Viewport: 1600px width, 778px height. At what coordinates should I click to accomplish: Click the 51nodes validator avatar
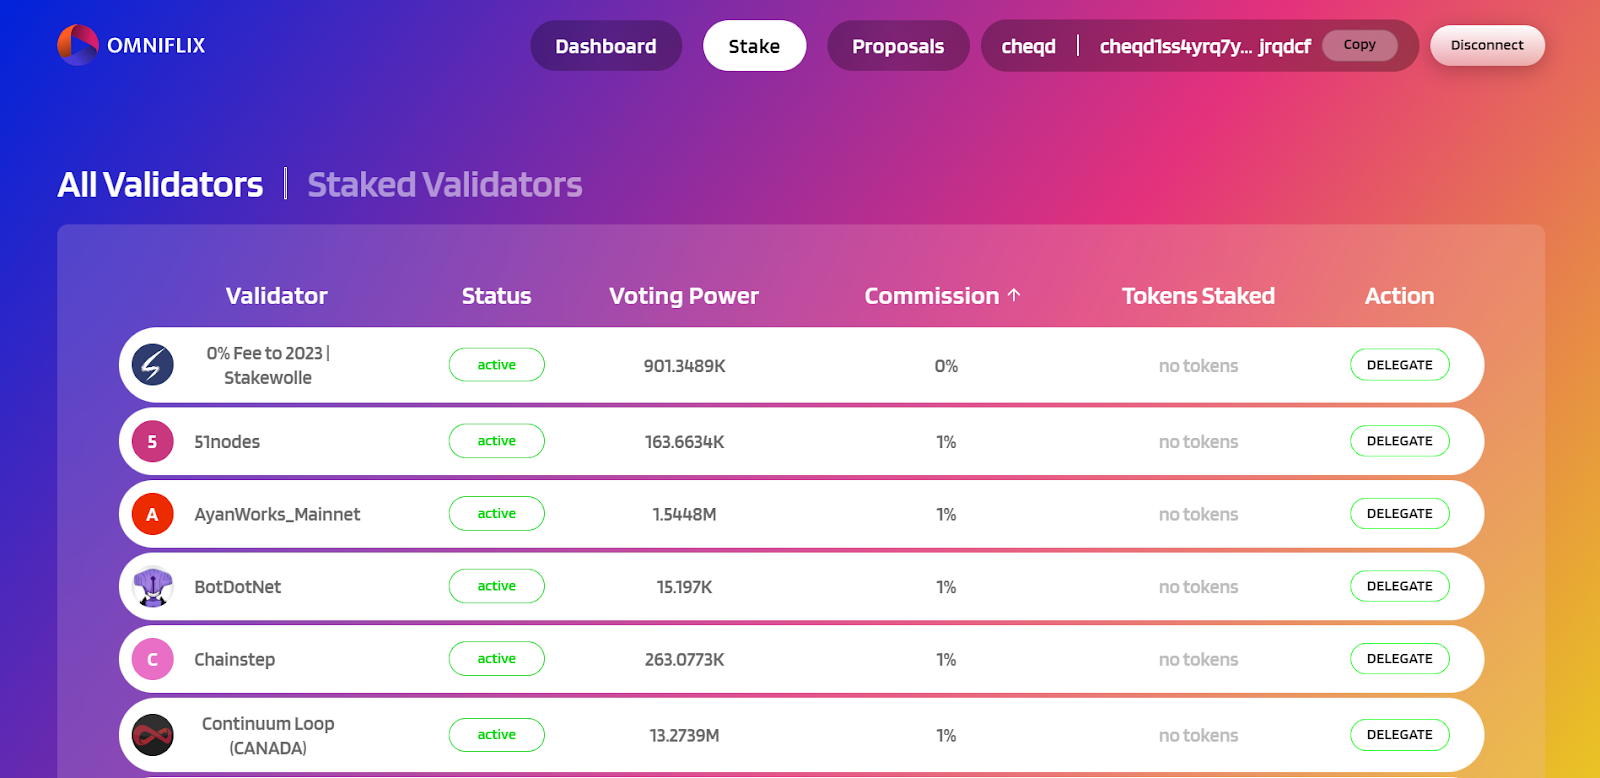click(x=153, y=441)
